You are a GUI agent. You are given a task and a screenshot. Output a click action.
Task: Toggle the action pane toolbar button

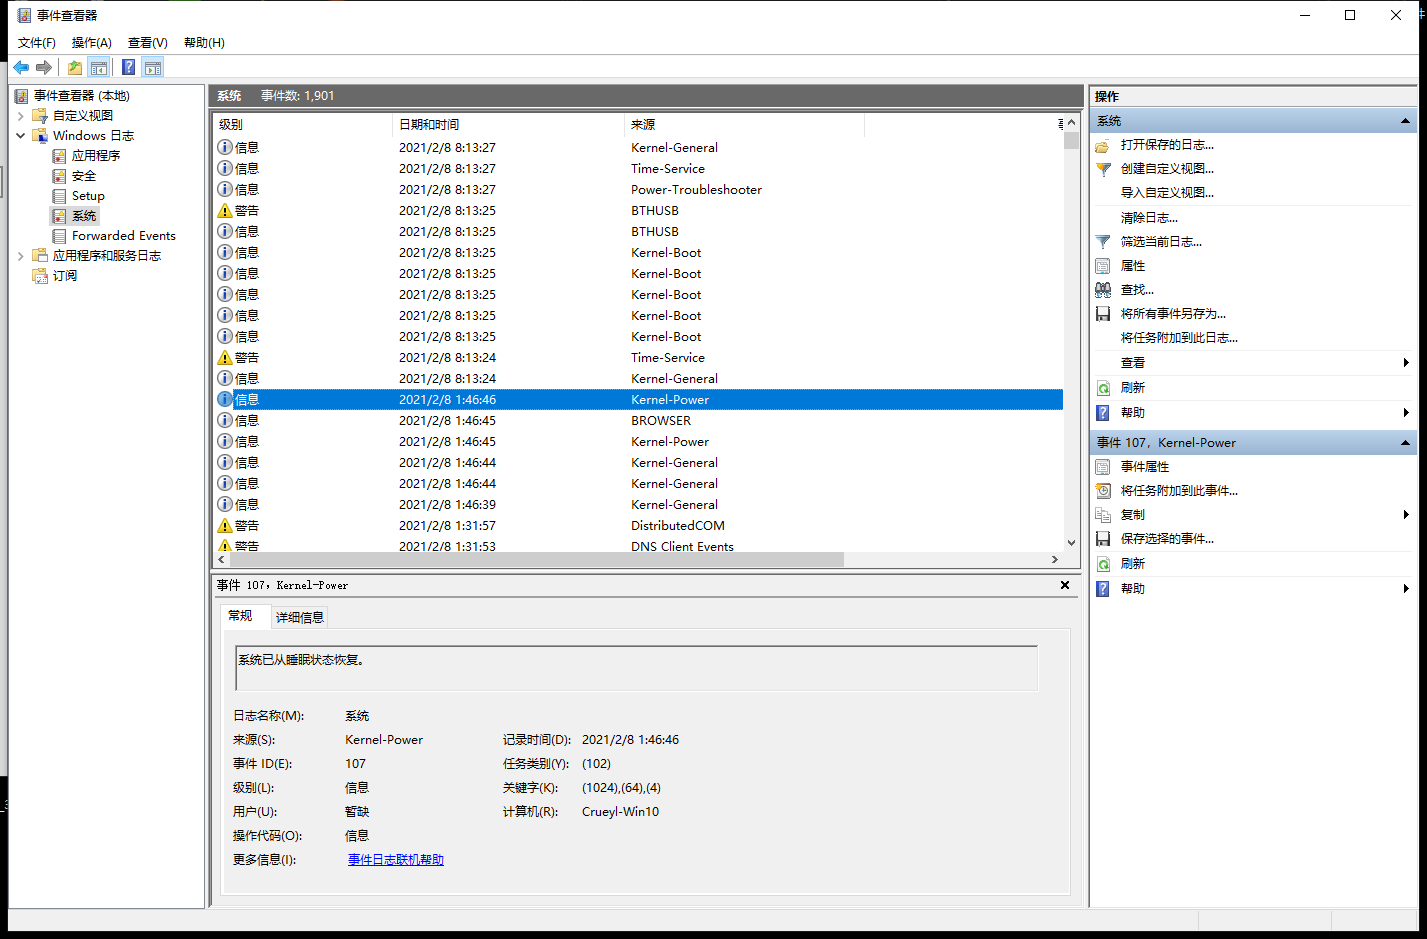(152, 67)
